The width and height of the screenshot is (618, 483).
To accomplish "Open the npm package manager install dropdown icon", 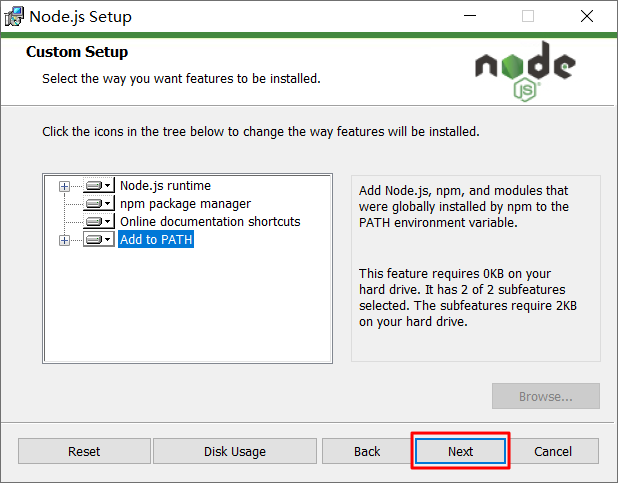I will (x=99, y=203).
